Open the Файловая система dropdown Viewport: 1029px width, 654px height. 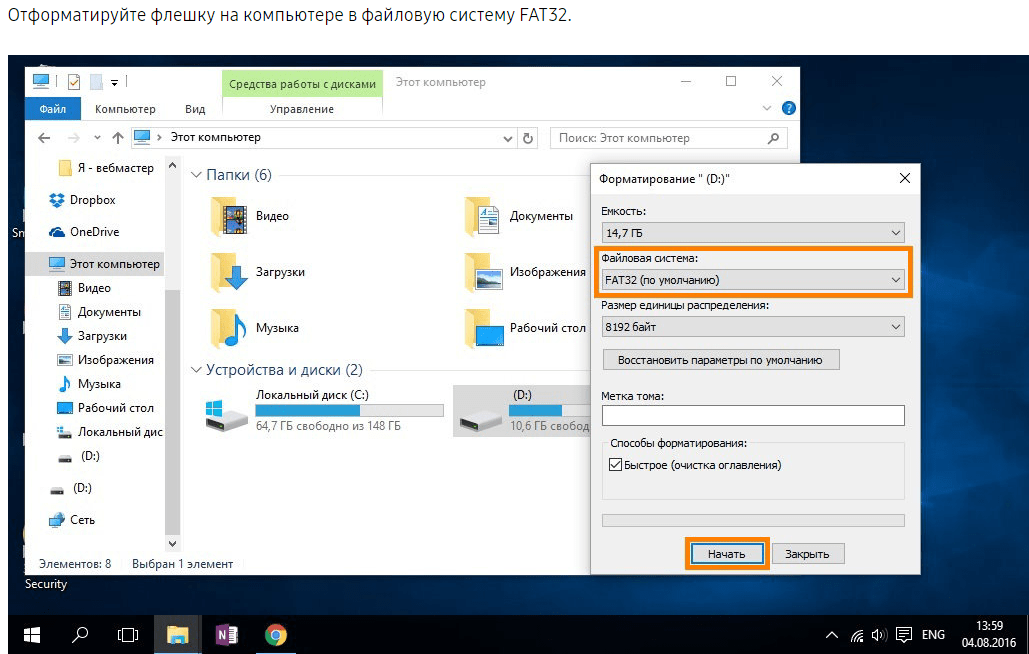click(x=752, y=280)
